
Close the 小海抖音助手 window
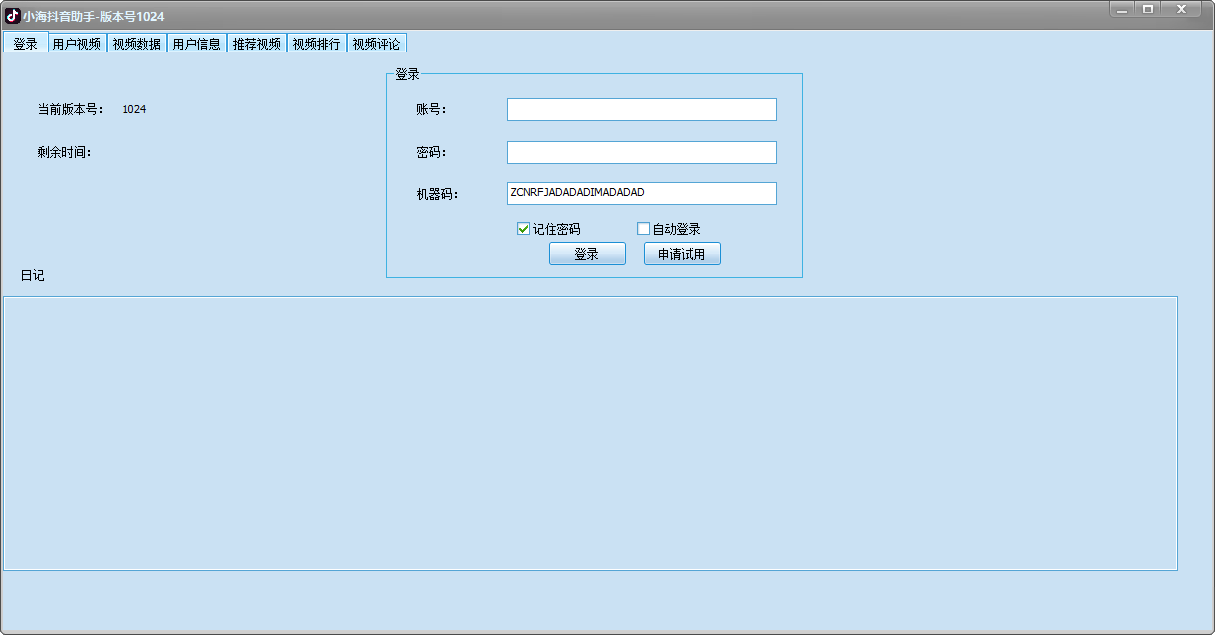coord(1182,9)
